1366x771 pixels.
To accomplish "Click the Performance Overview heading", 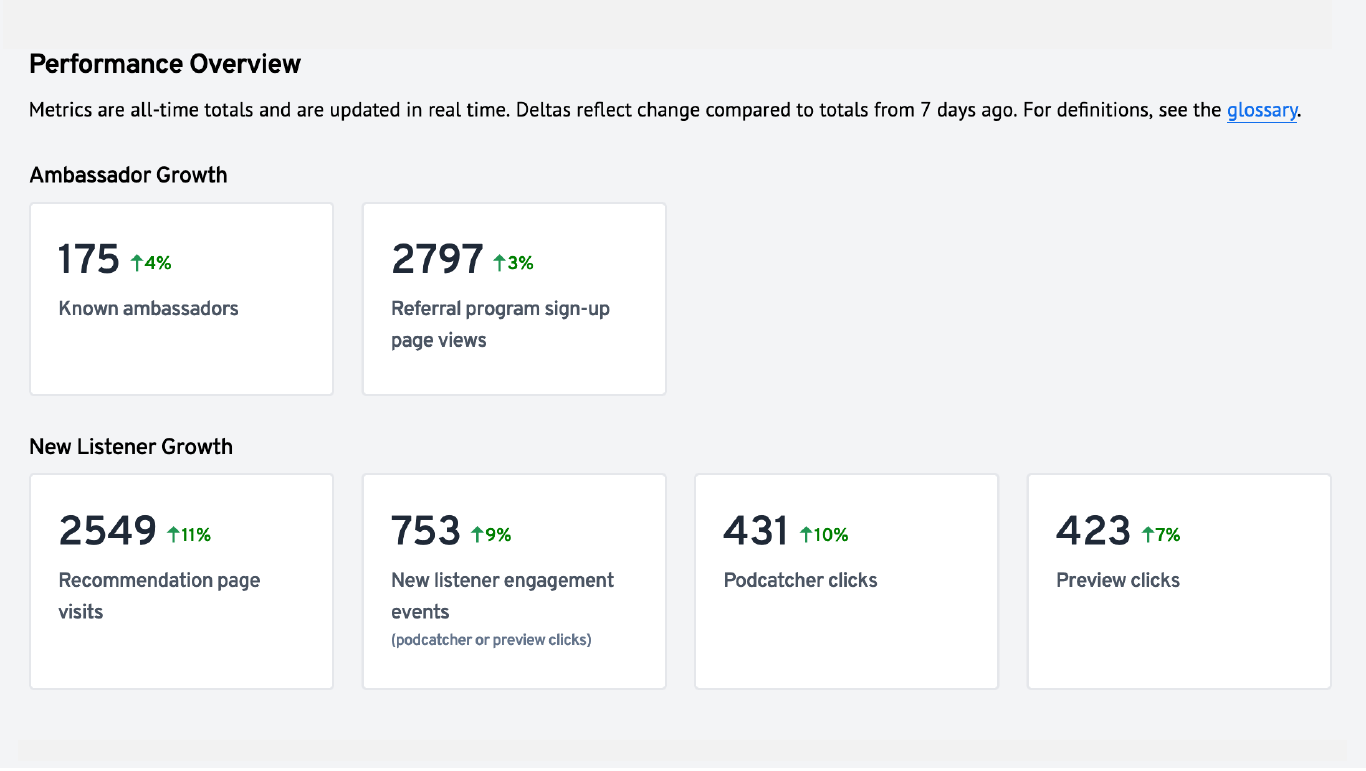I will click(x=165, y=64).
